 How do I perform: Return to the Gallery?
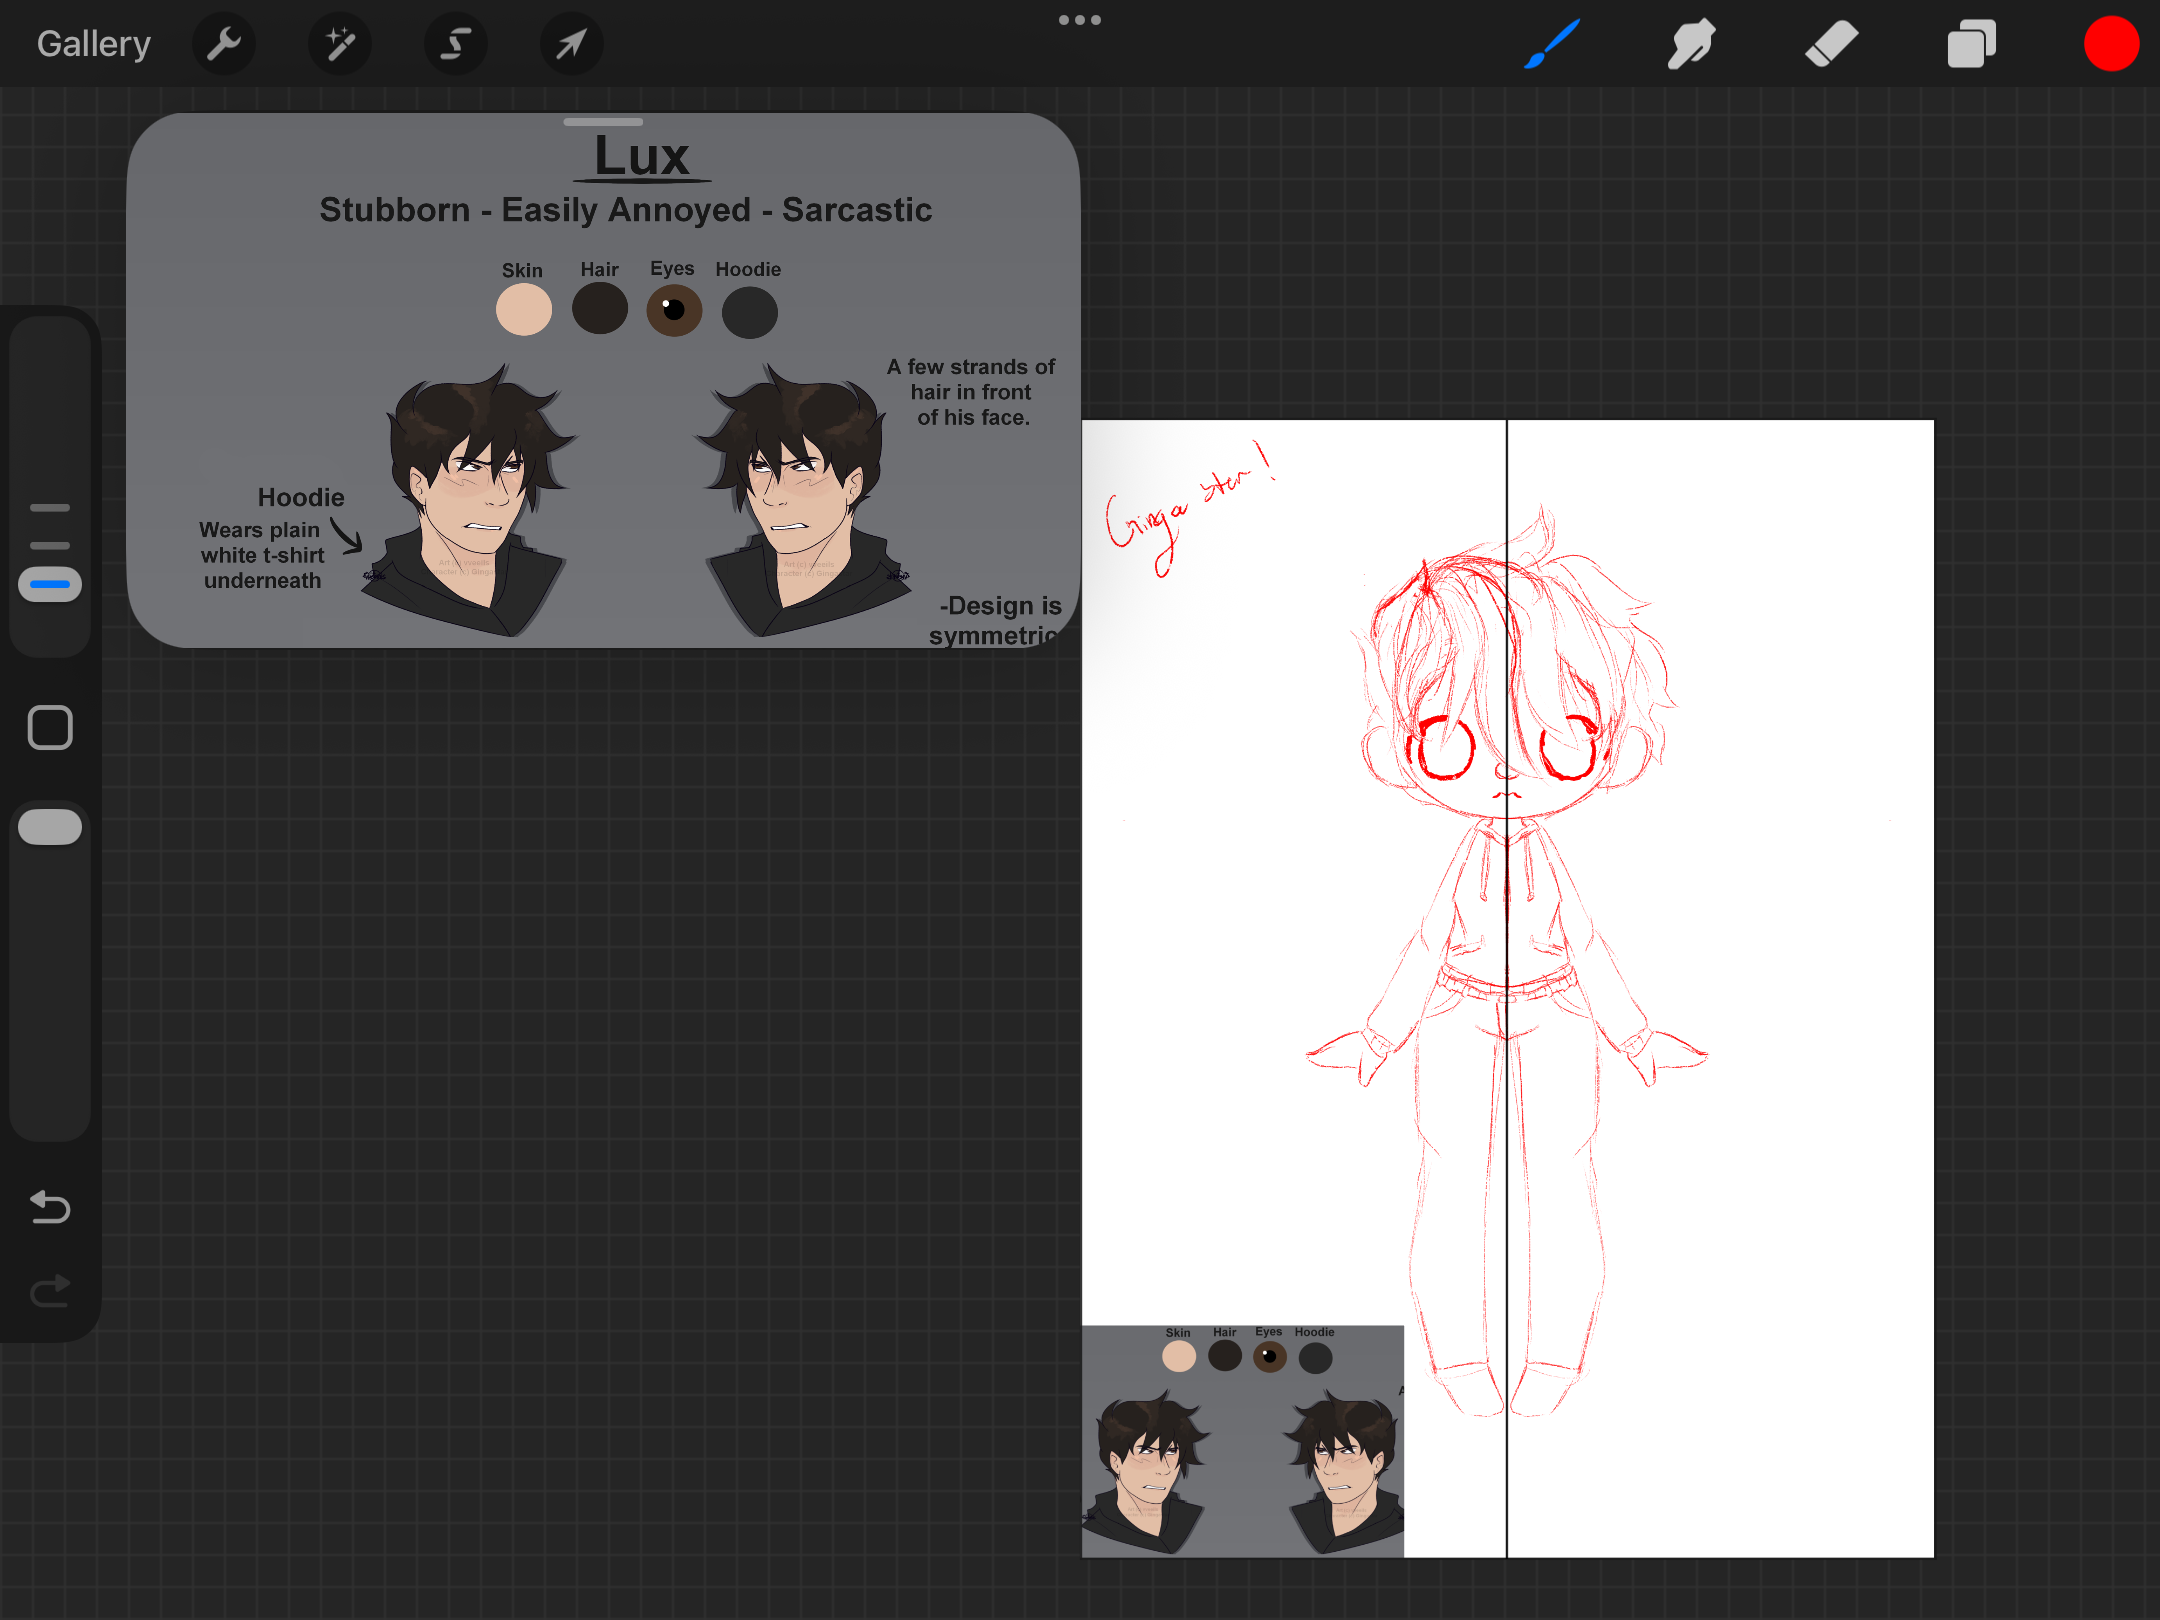pyautogui.click(x=94, y=44)
